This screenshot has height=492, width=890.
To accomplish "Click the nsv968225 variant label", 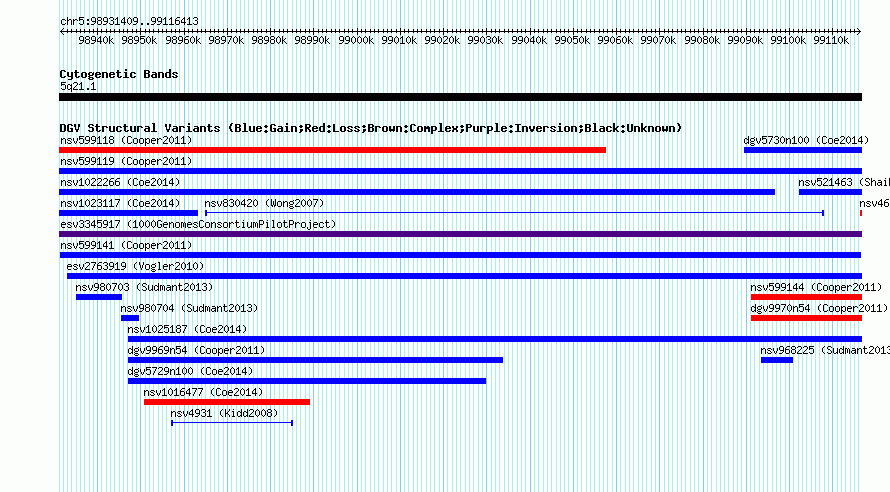I will (825, 350).
